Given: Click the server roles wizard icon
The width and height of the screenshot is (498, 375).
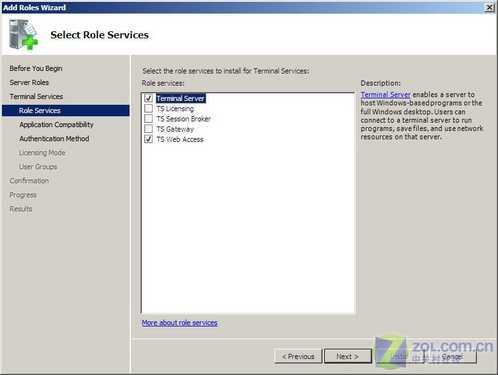Looking at the screenshot, I should click(x=23, y=34).
